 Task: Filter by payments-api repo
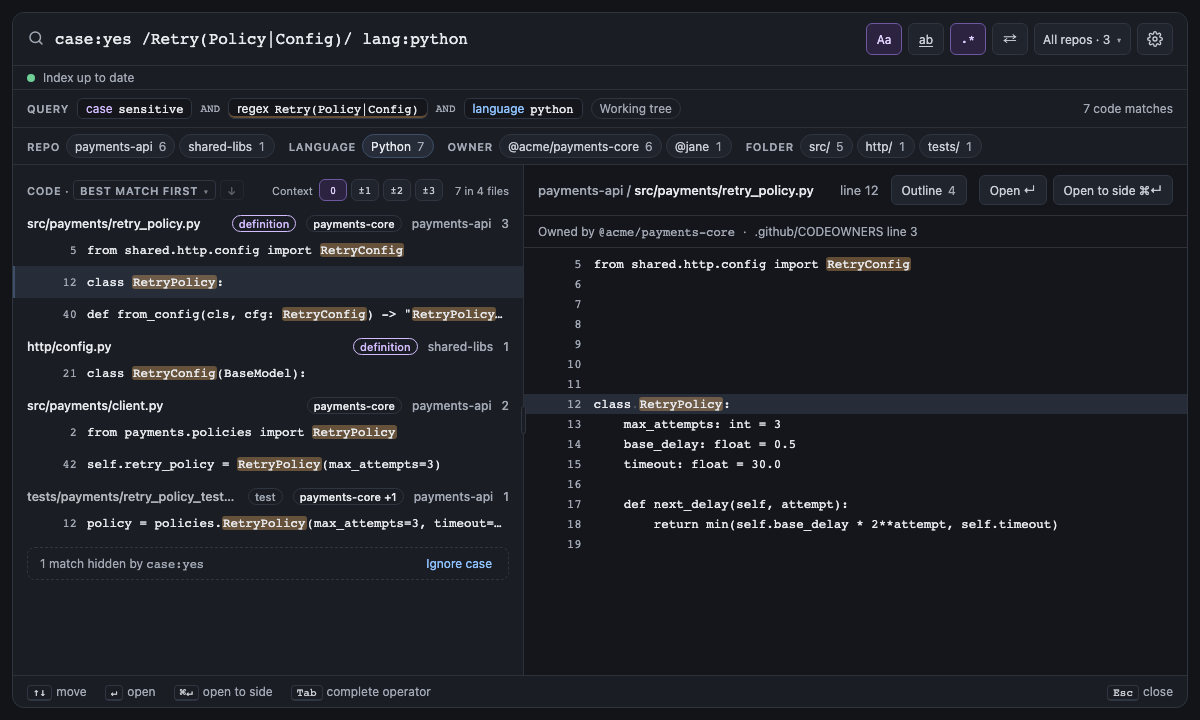[x=120, y=146]
